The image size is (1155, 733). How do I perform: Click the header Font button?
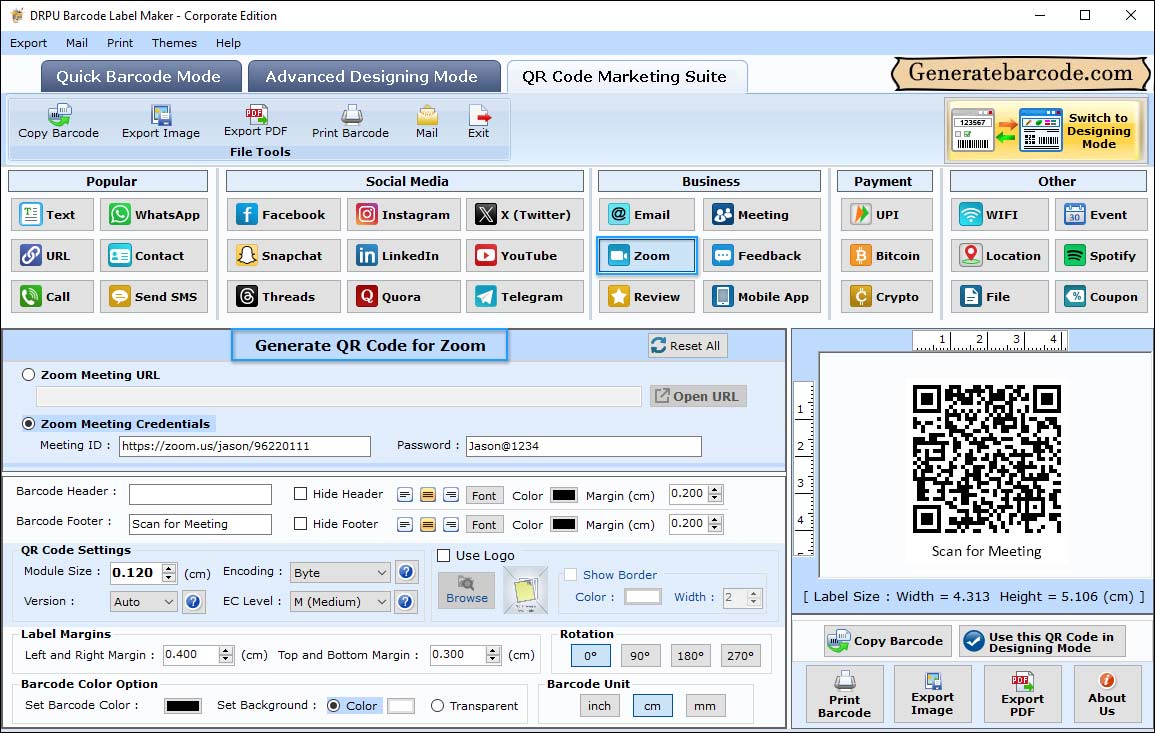coord(484,496)
